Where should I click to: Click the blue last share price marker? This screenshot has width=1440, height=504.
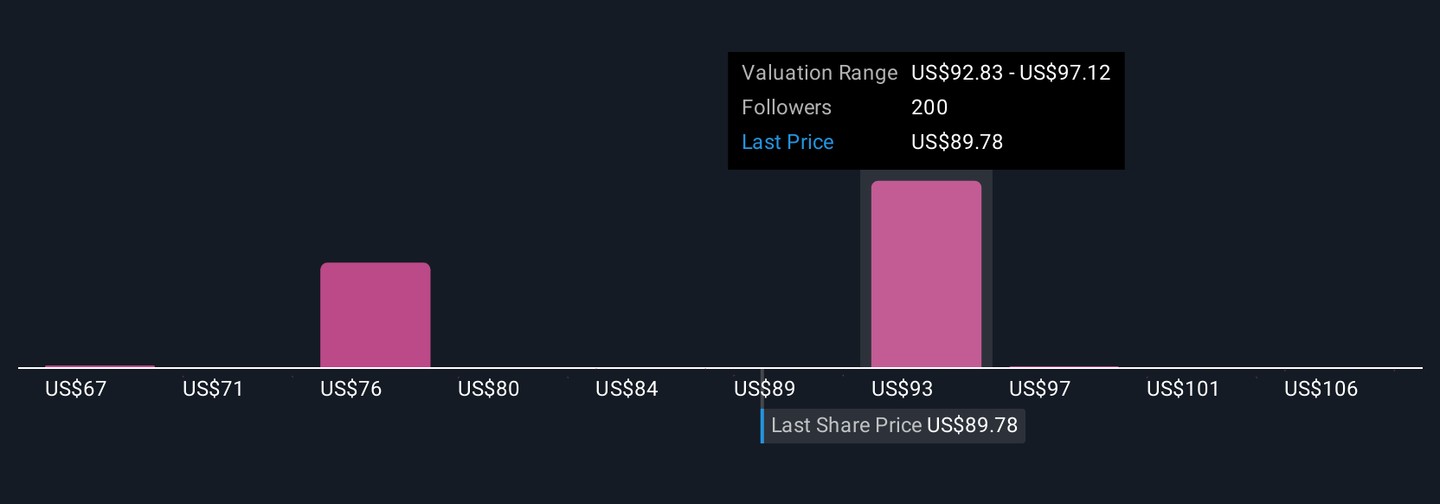[x=762, y=425]
